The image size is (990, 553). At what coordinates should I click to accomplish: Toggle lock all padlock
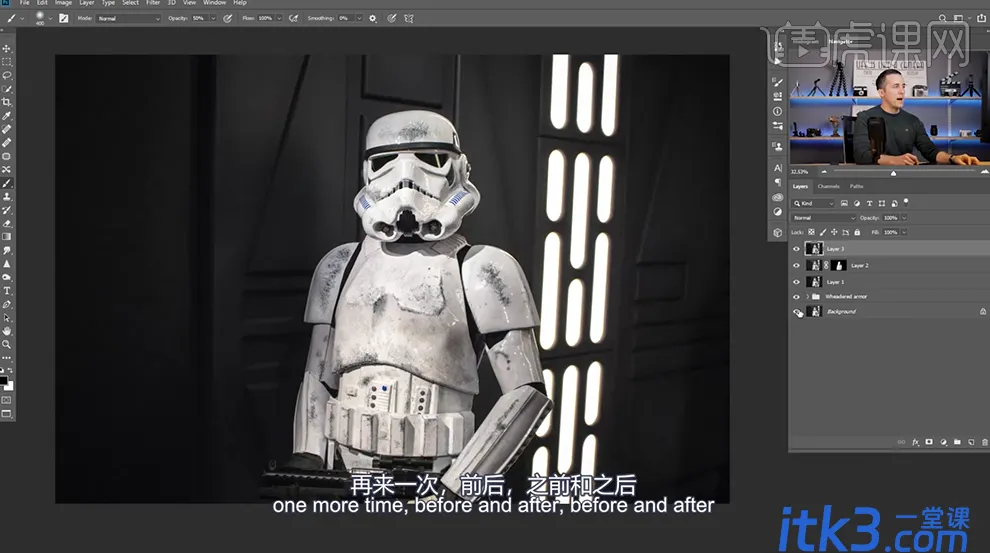(x=857, y=232)
